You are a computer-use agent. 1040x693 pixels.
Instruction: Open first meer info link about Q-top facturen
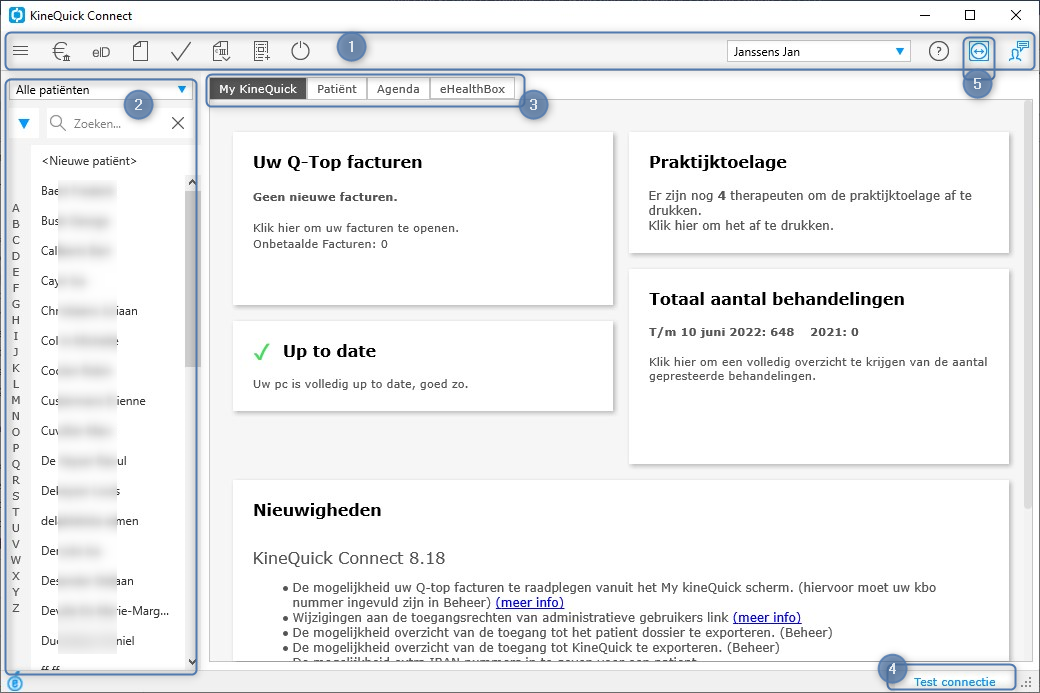point(529,602)
